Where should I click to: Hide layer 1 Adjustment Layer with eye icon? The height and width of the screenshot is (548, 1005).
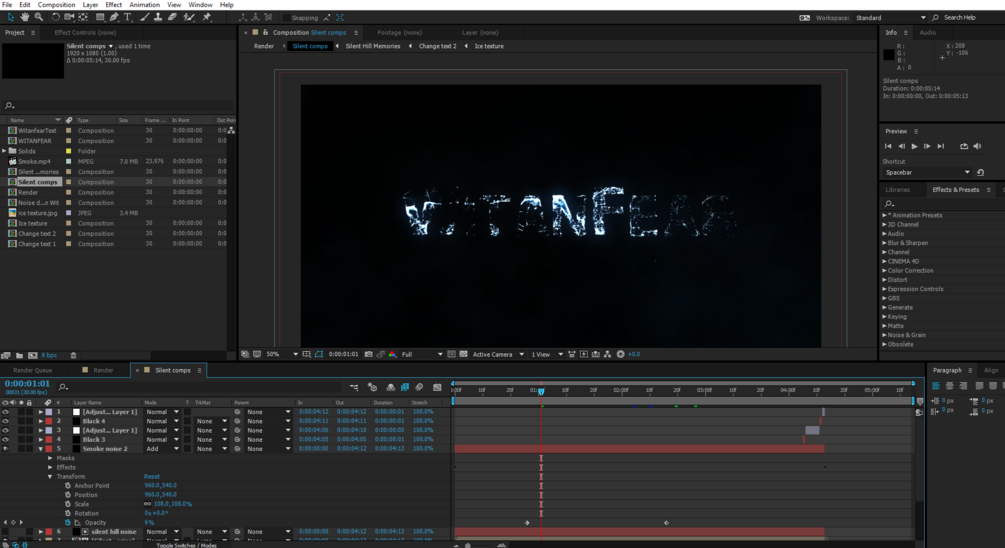click(x=5, y=412)
